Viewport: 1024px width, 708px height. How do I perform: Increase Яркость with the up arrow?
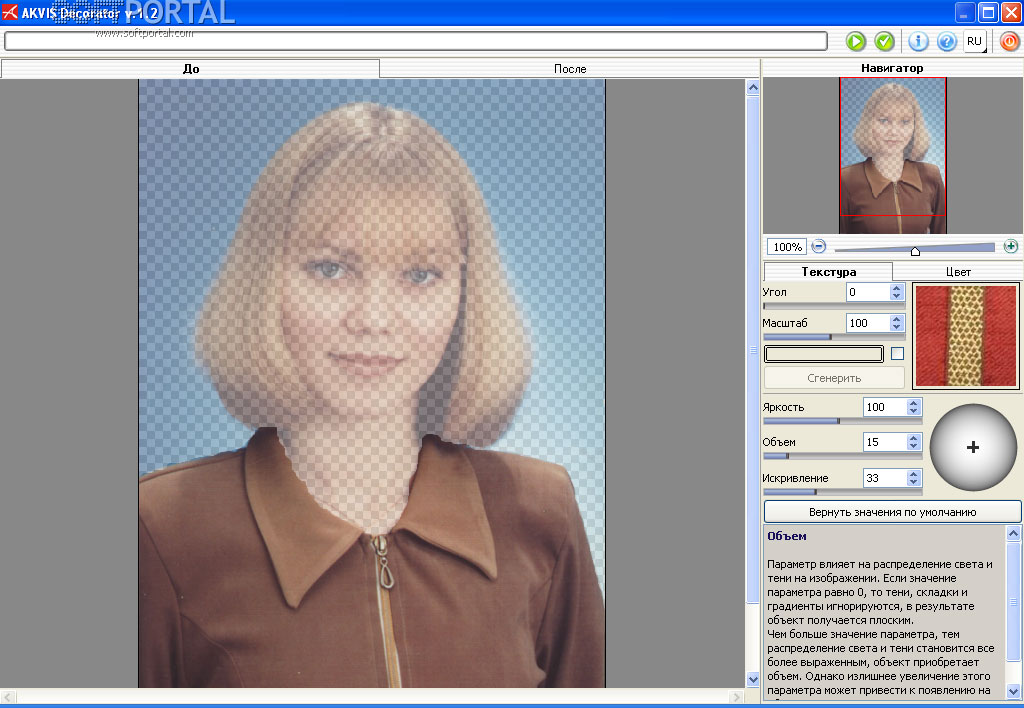(x=914, y=403)
